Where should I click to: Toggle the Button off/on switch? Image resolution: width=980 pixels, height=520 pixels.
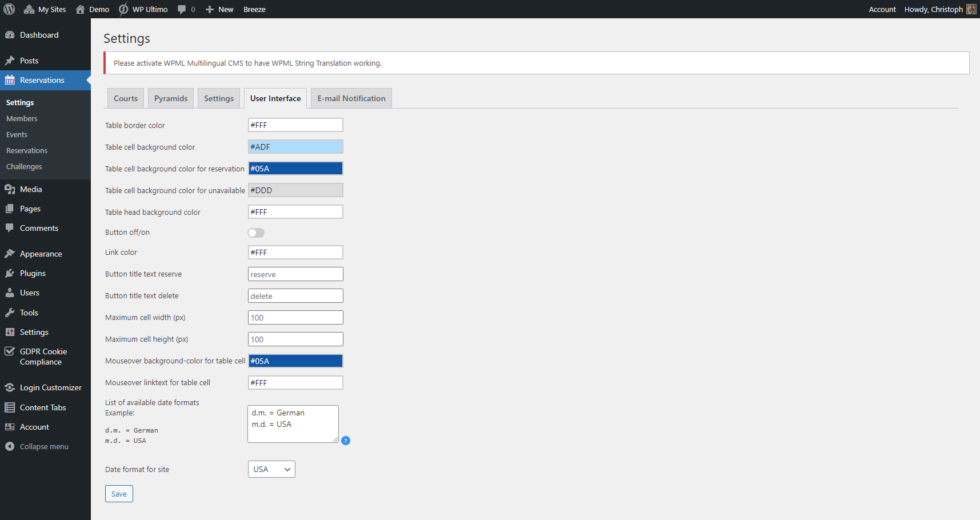256,233
